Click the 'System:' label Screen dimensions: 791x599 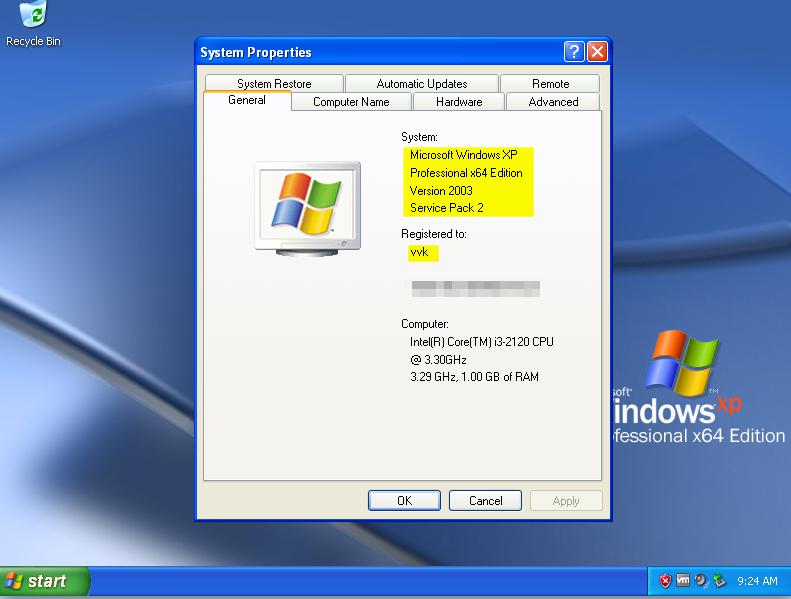click(x=419, y=137)
